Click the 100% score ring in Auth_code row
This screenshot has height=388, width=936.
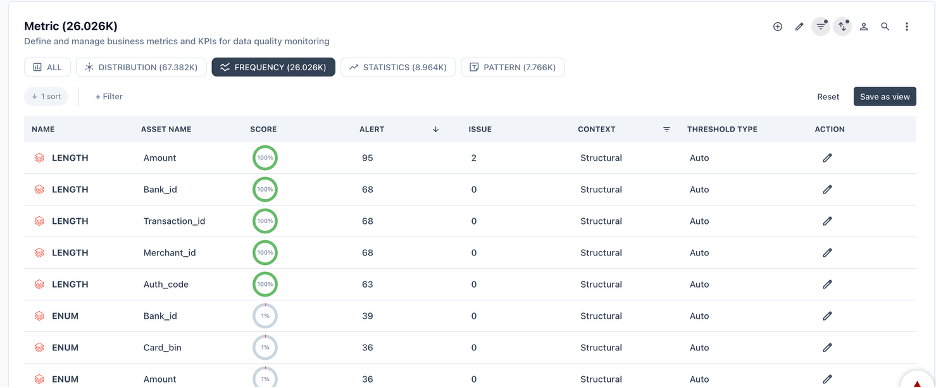(x=265, y=284)
